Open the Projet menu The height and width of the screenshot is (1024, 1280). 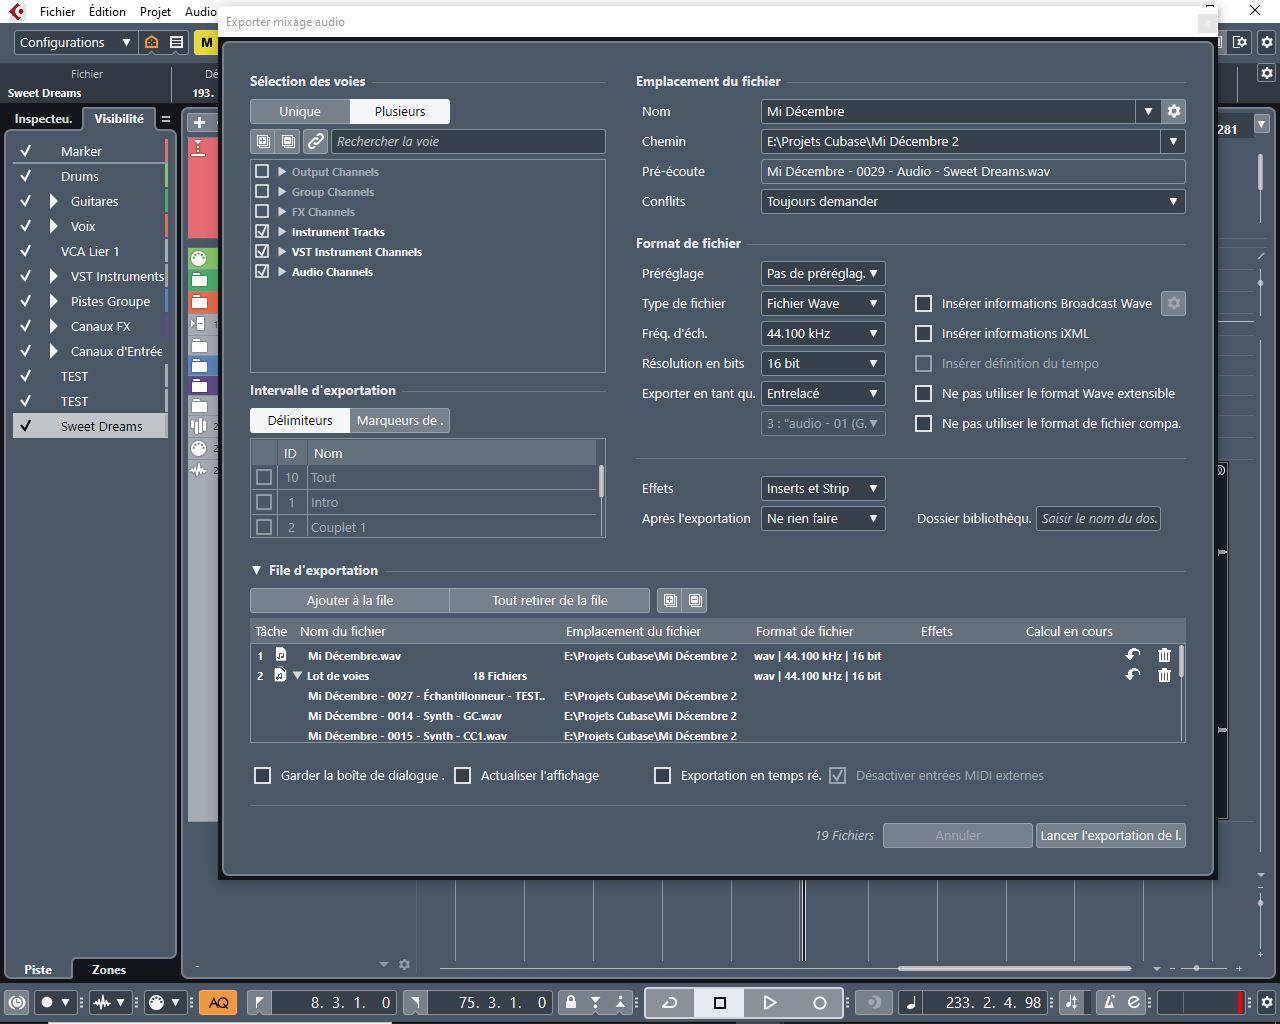[x=155, y=11]
